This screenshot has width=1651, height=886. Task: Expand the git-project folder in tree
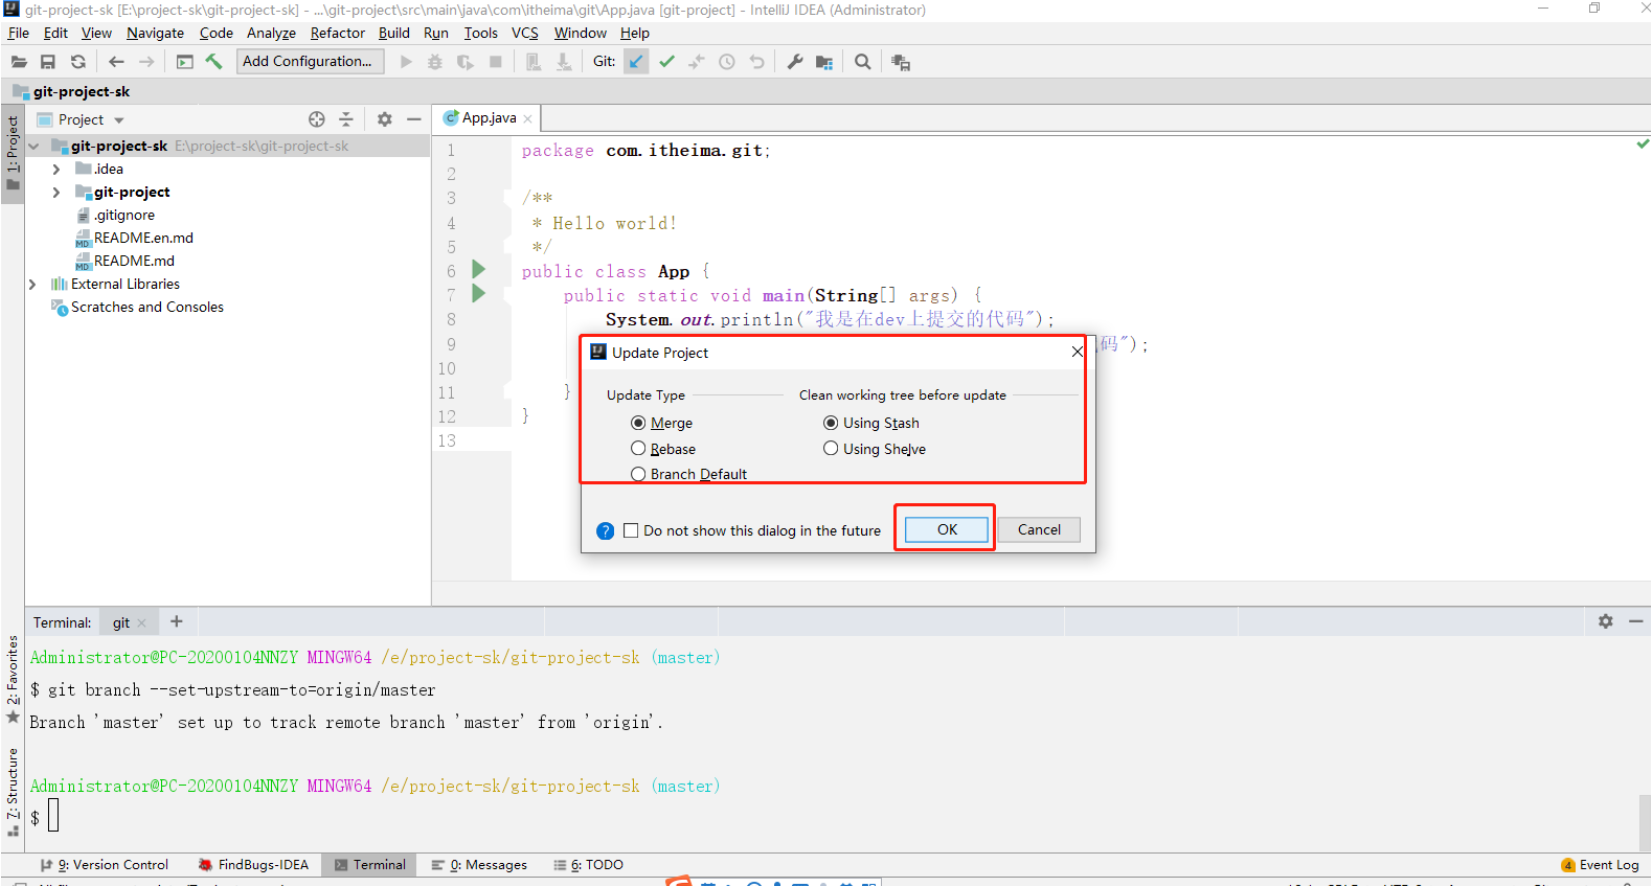[56, 192]
